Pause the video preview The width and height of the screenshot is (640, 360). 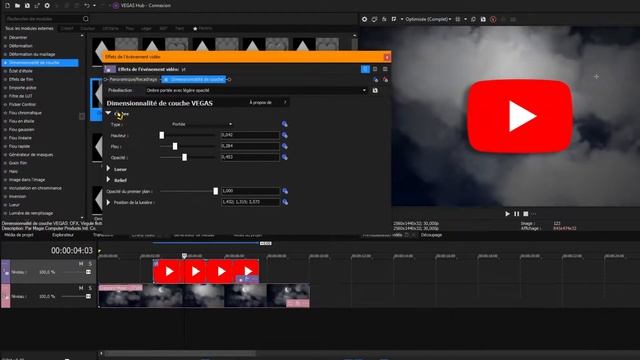point(516,213)
